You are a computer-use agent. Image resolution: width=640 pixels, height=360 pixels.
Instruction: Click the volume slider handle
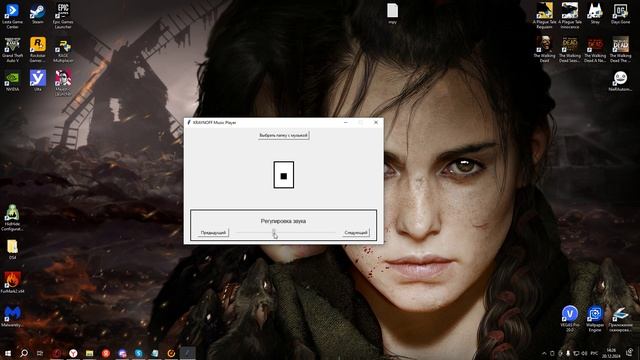tap(274, 232)
